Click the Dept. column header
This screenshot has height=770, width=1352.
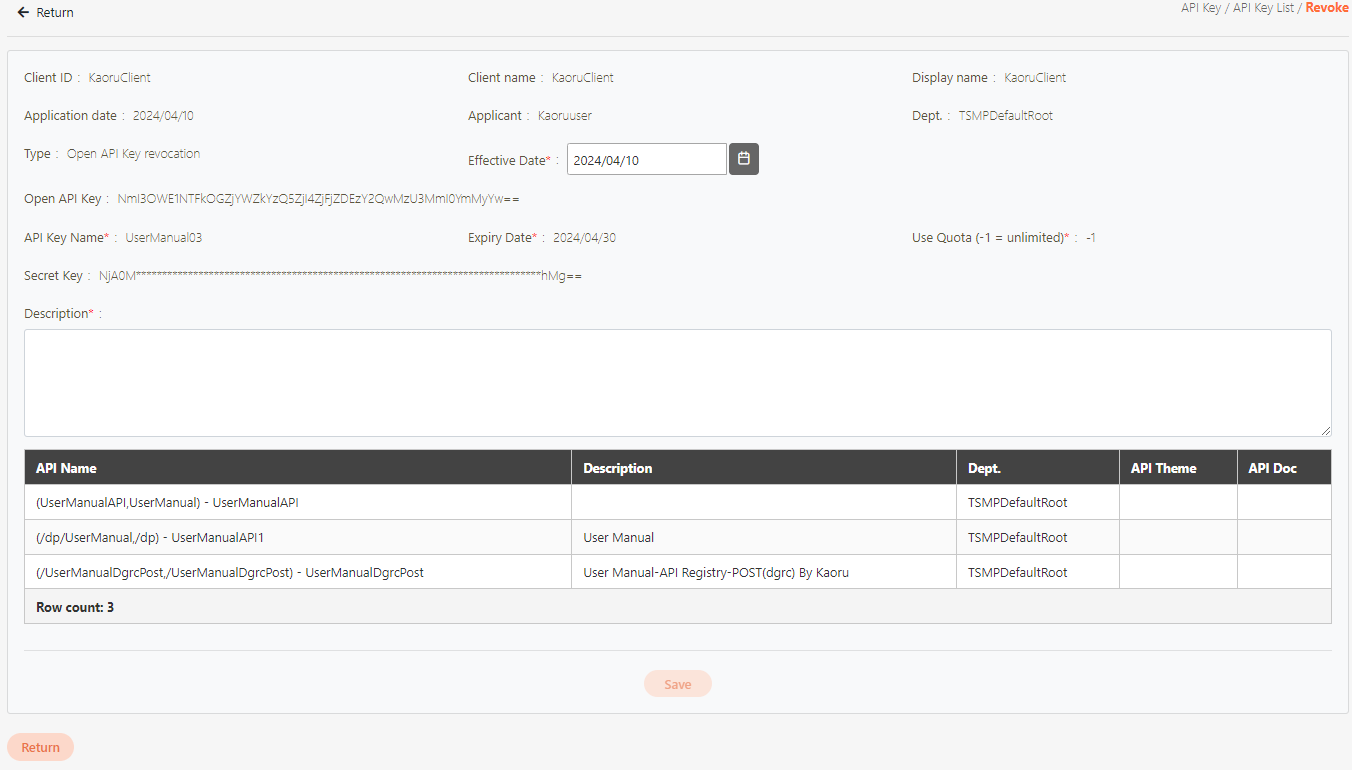(x=984, y=468)
